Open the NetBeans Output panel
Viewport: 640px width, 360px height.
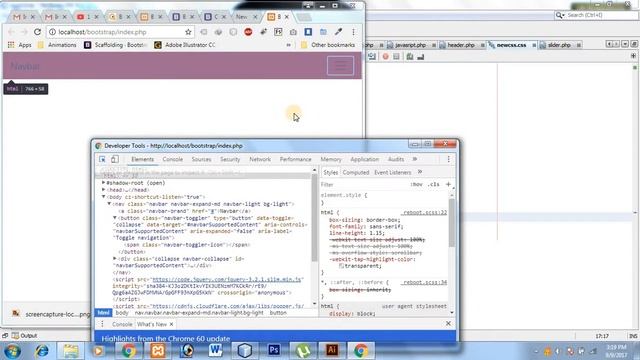pos(24,336)
